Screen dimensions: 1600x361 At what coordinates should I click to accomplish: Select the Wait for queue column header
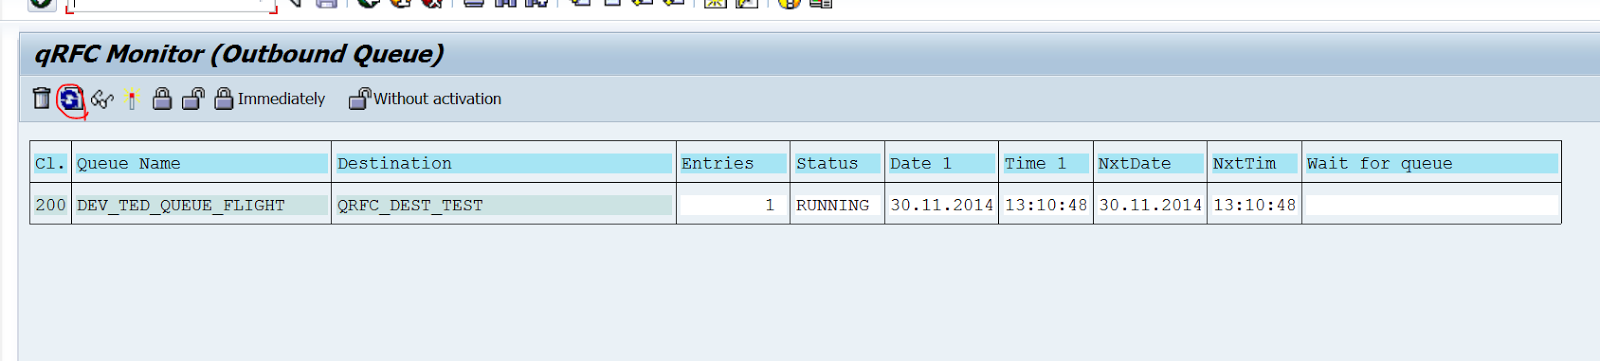(1431, 163)
